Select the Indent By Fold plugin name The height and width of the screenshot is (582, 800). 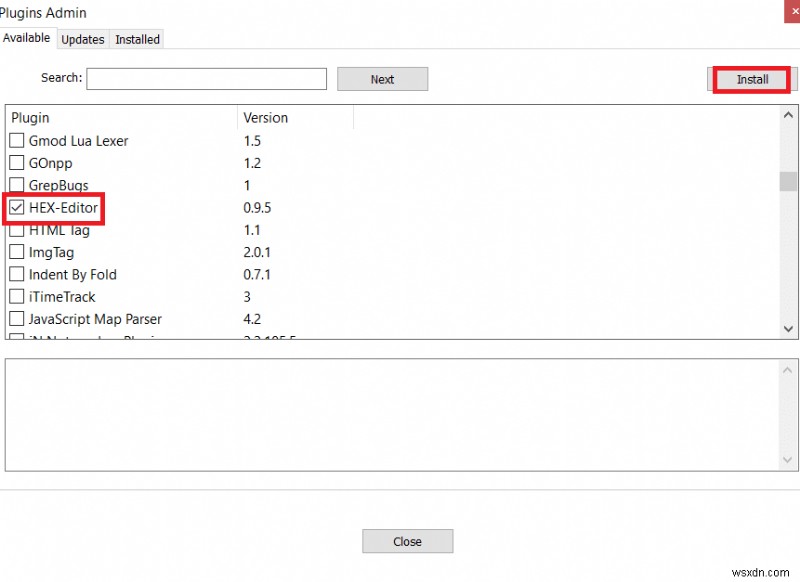click(73, 274)
